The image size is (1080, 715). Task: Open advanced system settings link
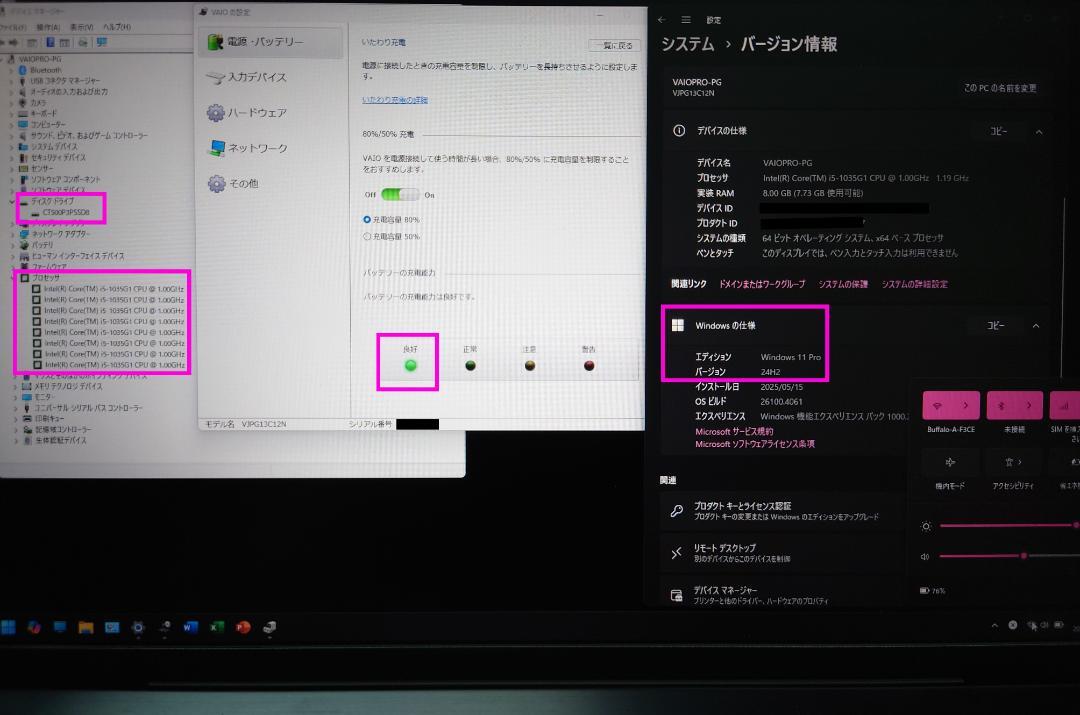pyautogui.click(x=915, y=284)
